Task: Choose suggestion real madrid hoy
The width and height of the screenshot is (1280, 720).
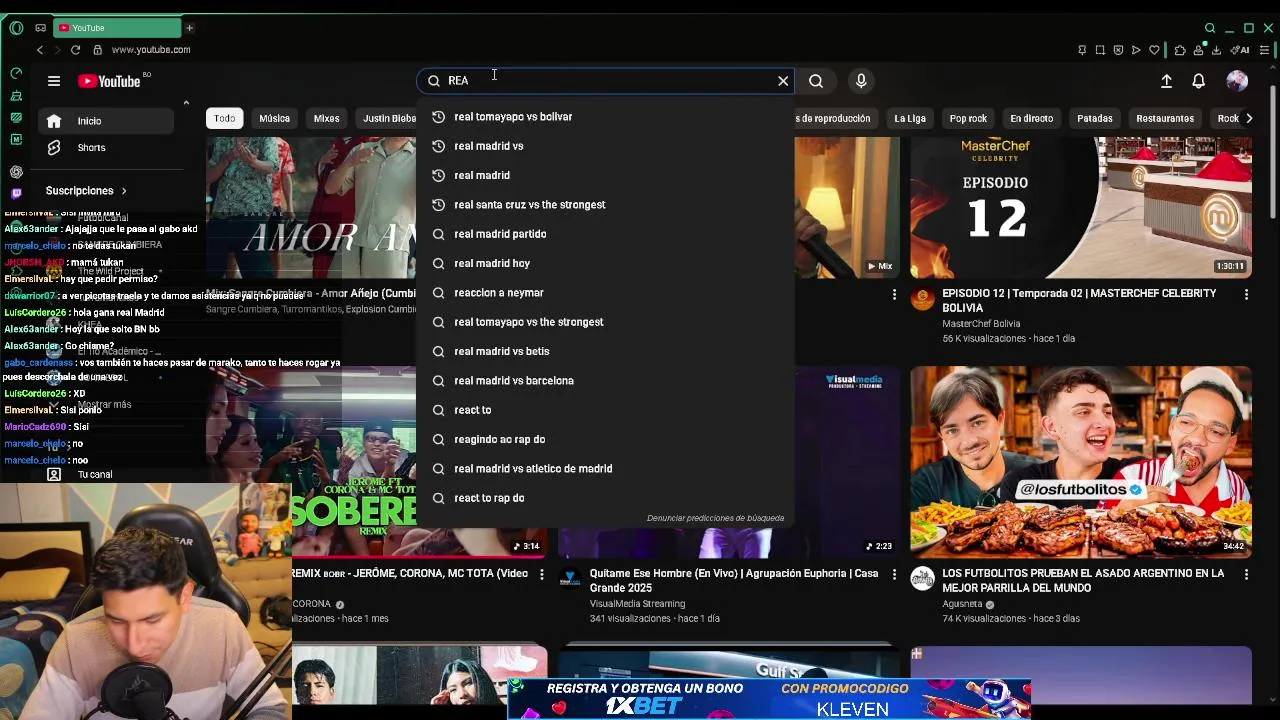Action: pyautogui.click(x=605, y=263)
